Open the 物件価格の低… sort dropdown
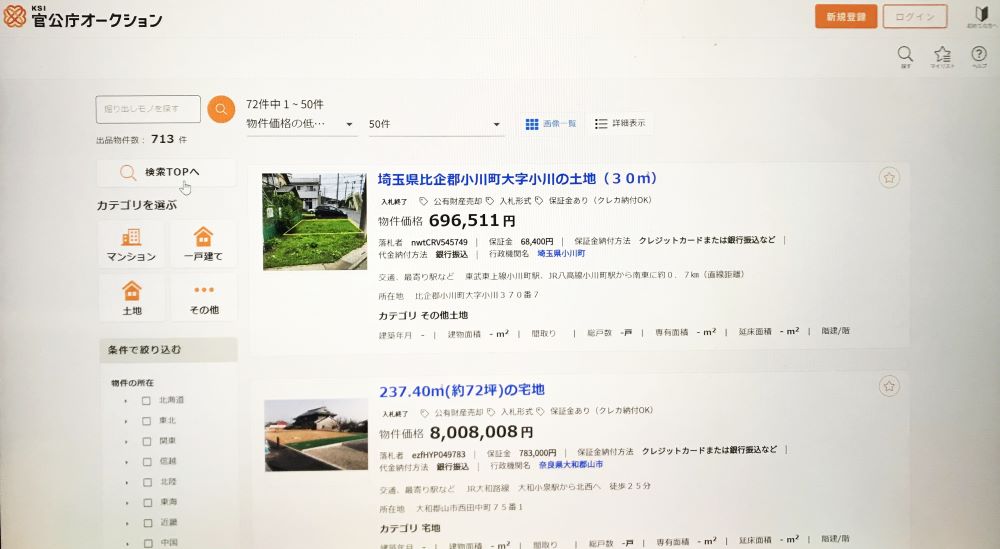Screen dimensions: 1000x549 coord(300,124)
